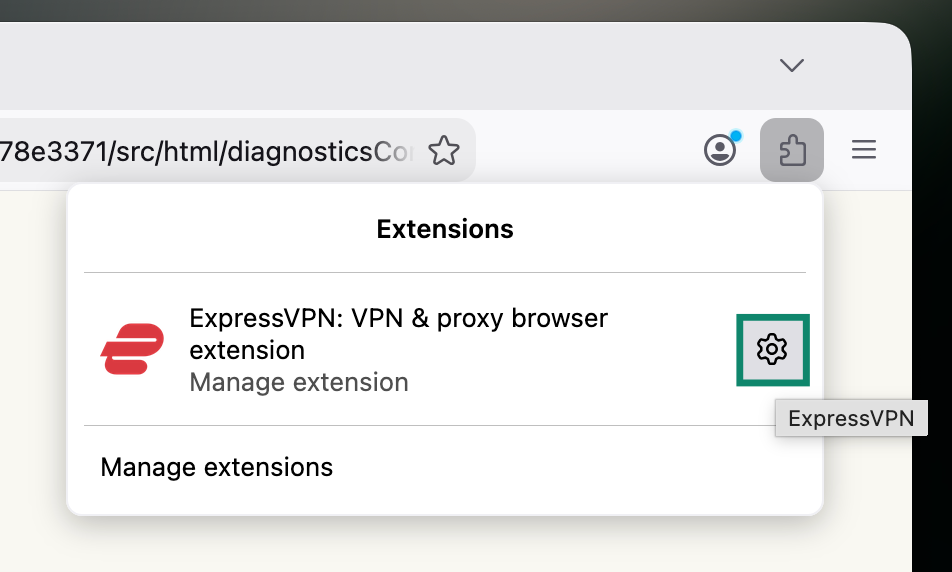Viewport: 952px width, 572px height.
Task: Click the Extensions panel header title
Action: tap(444, 229)
